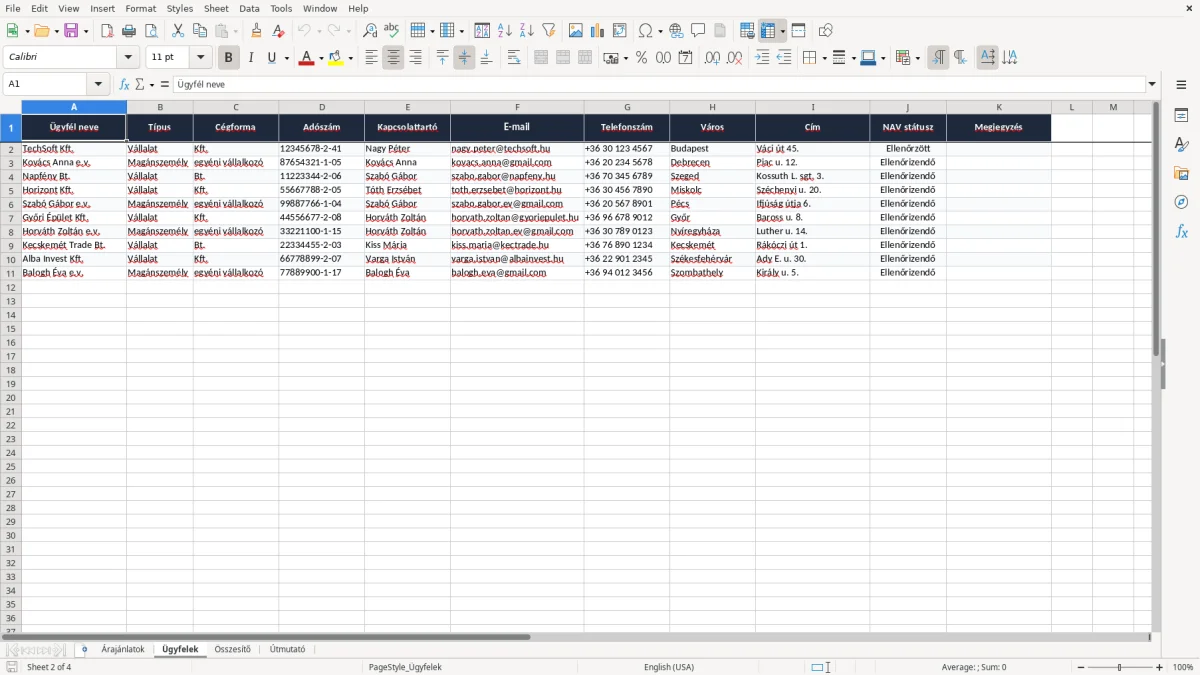Click Increase Indent icon
Image resolution: width=1200 pixels, height=675 pixels.
762,58
